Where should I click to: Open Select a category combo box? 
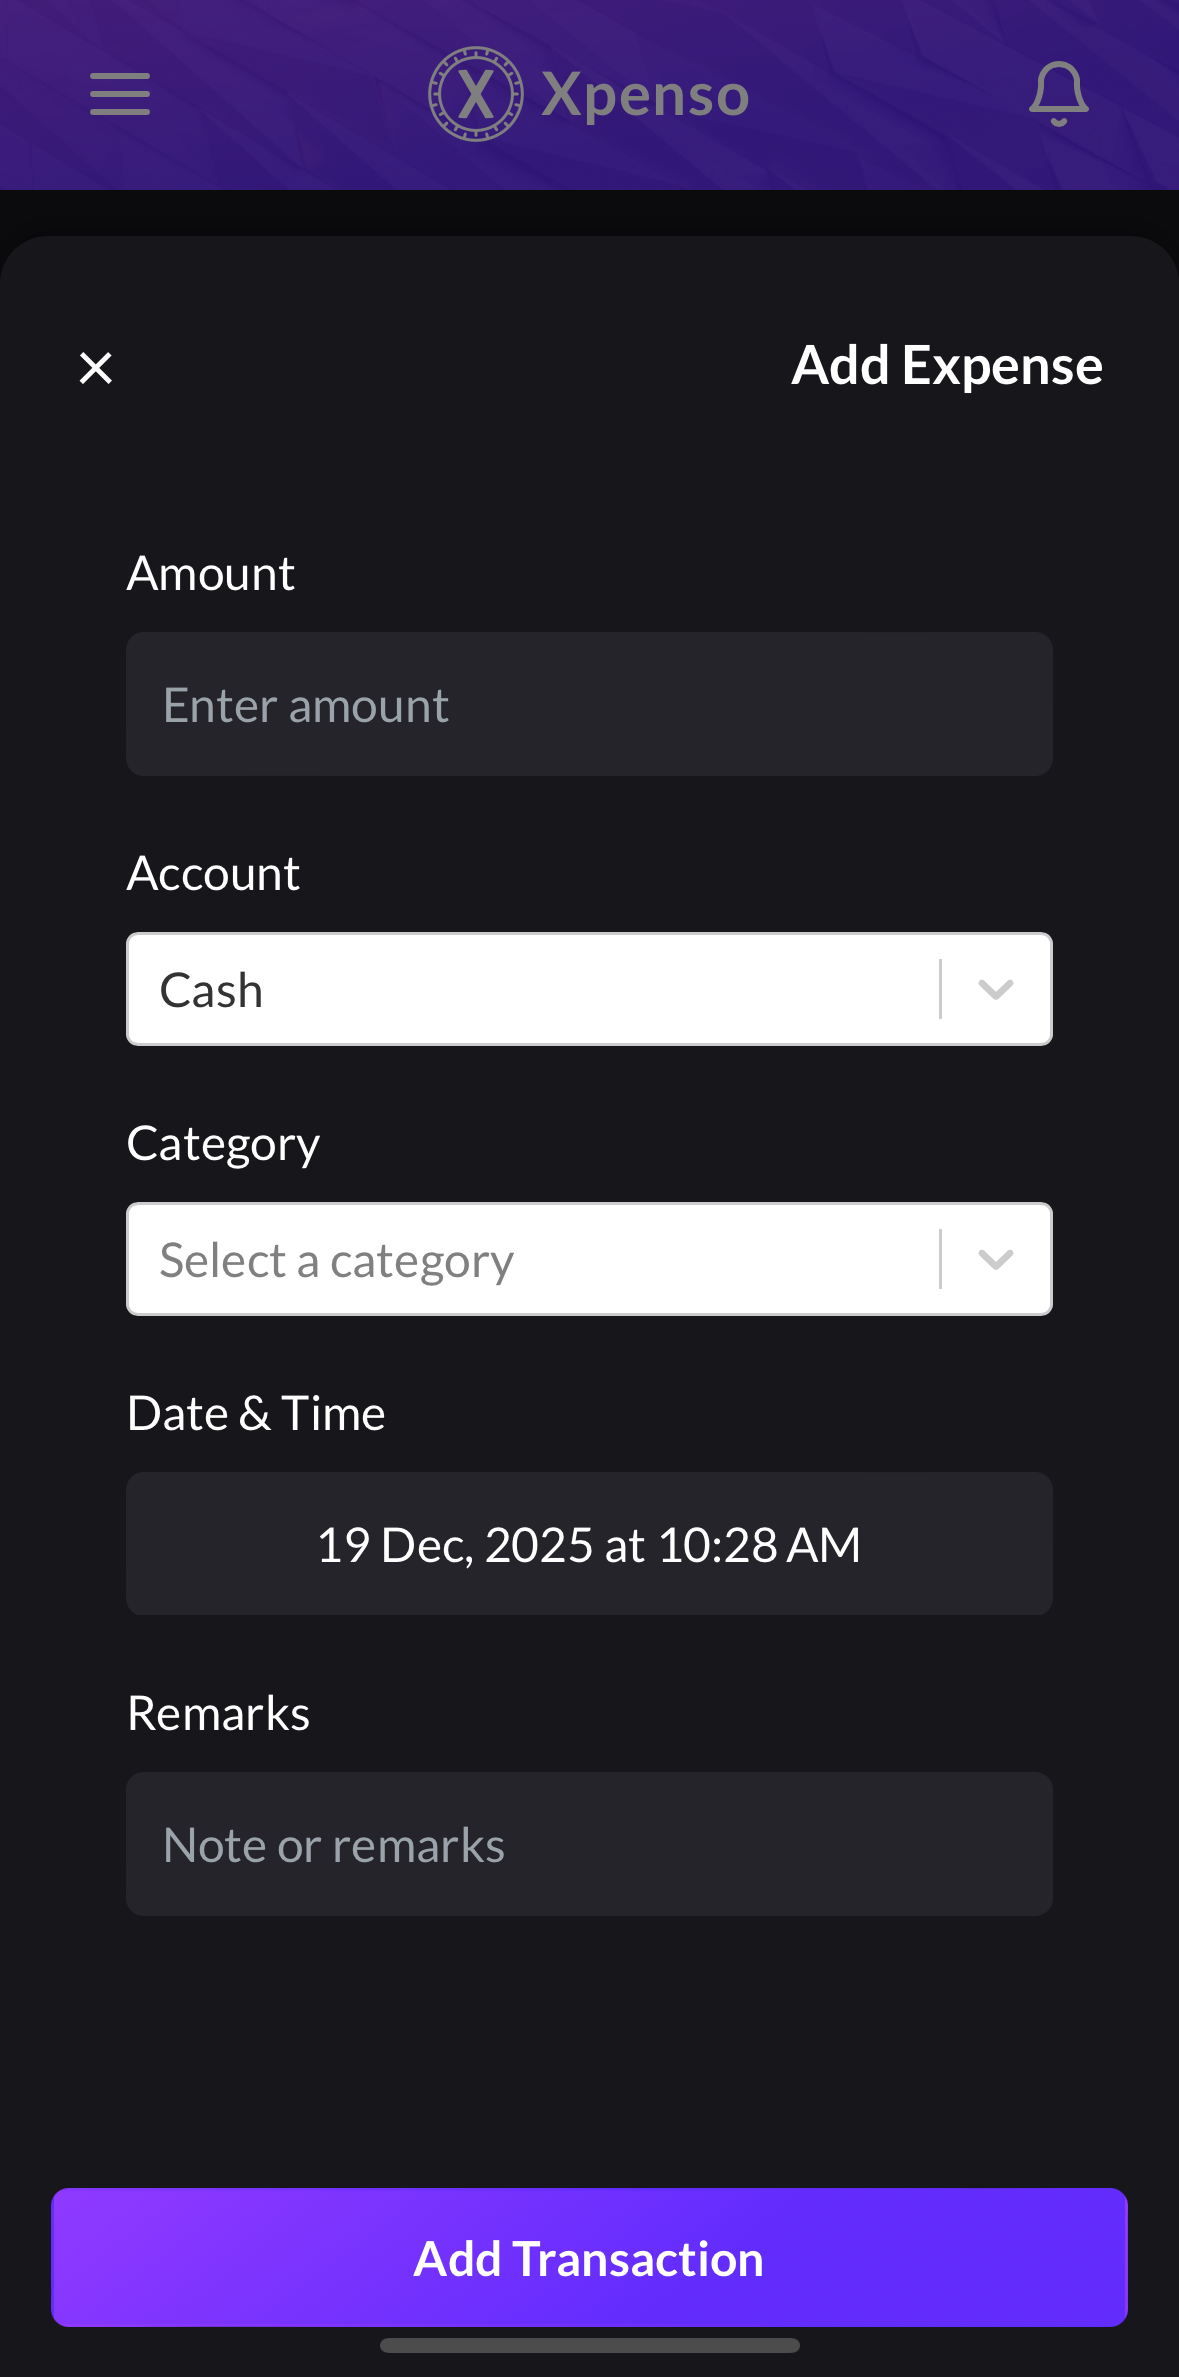(530, 1259)
